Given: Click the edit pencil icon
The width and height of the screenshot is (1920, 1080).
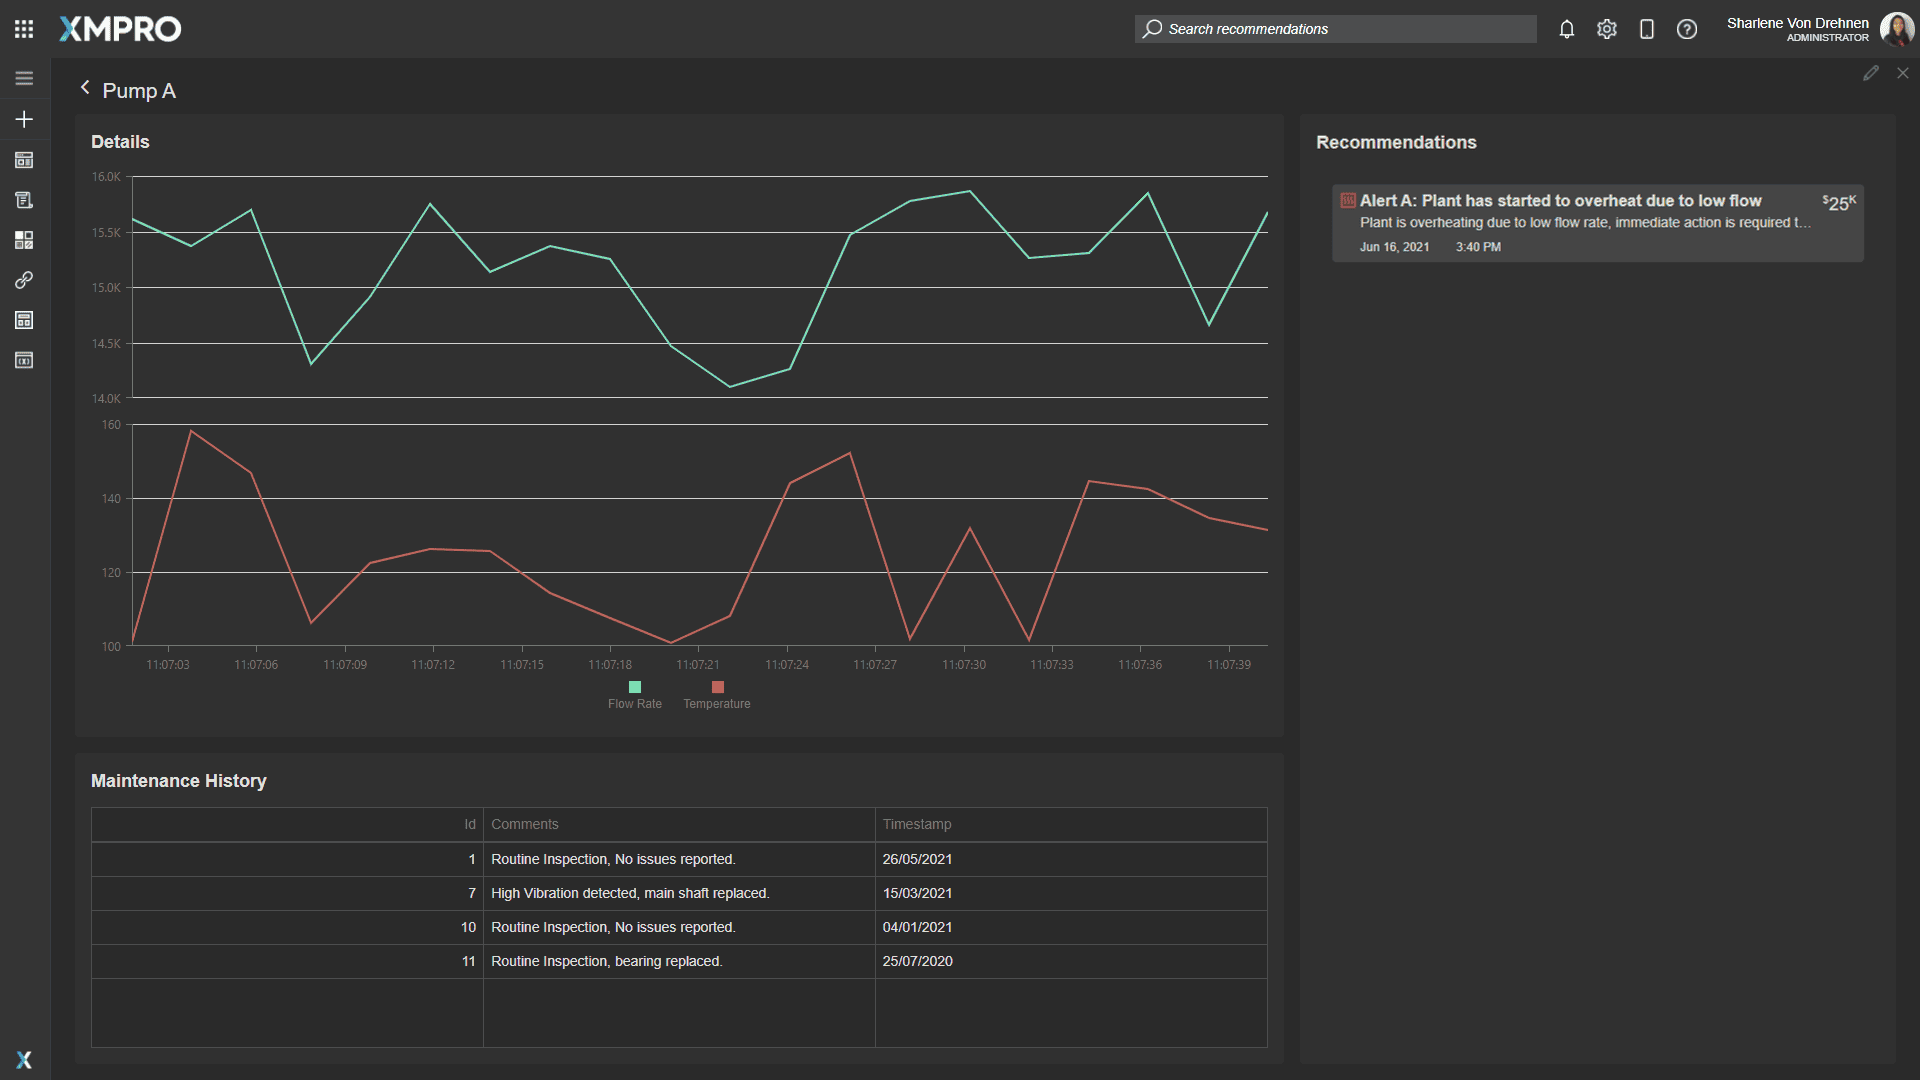Looking at the screenshot, I should click(x=1871, y=73).
